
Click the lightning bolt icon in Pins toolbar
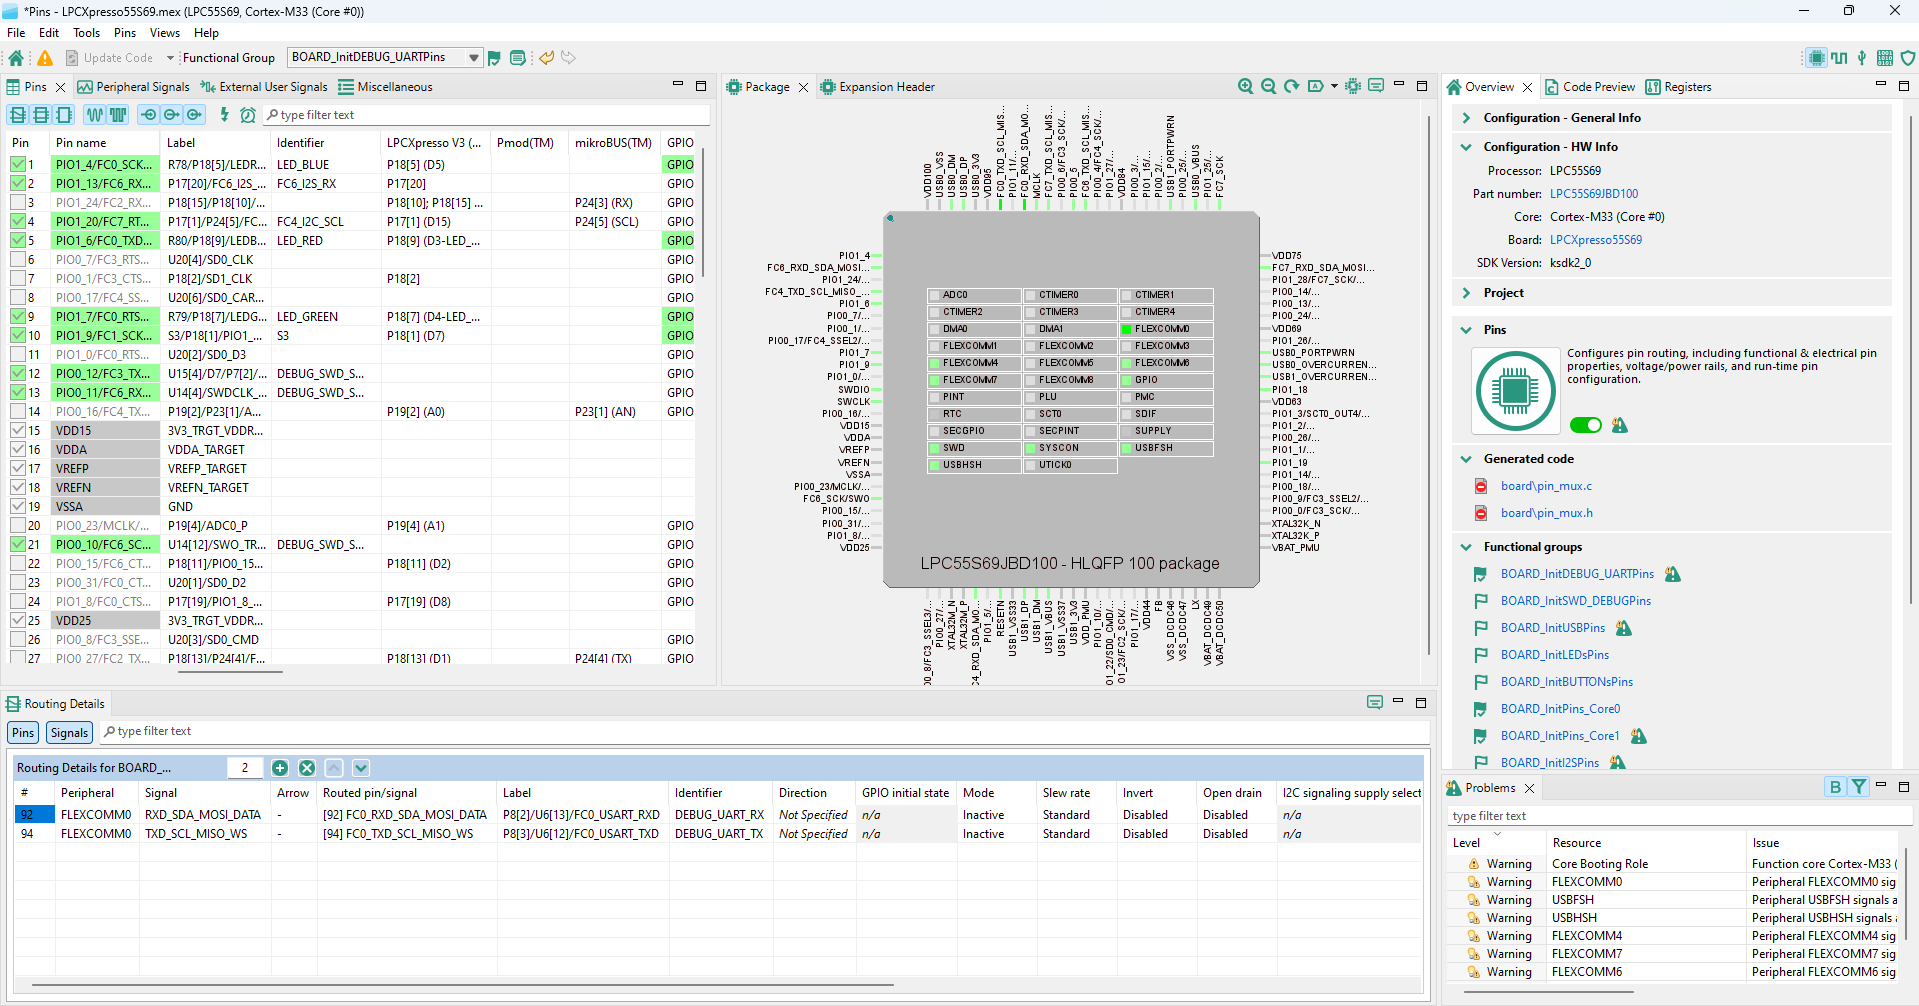coord(224,115)
